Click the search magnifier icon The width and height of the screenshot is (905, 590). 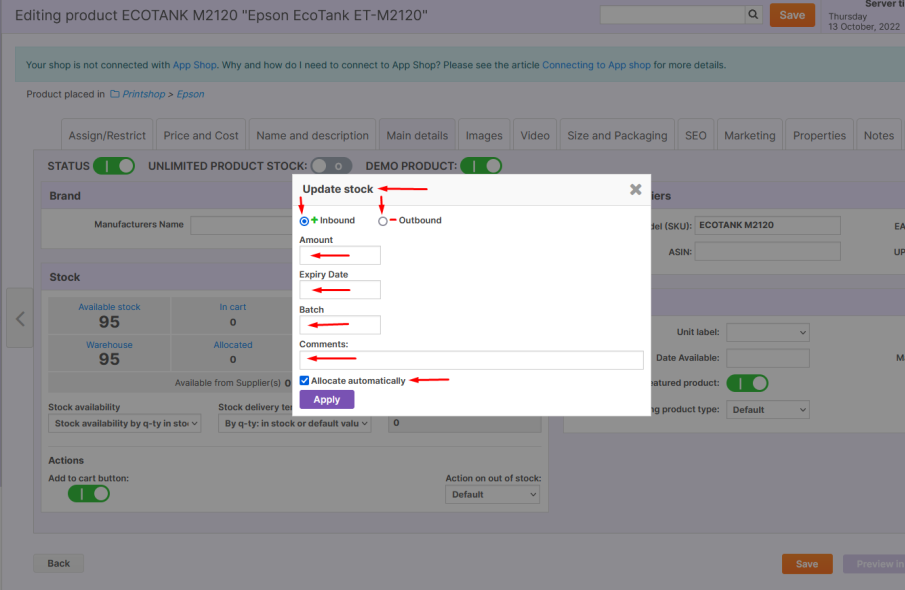pyautogui.click(x=753, y=14)
